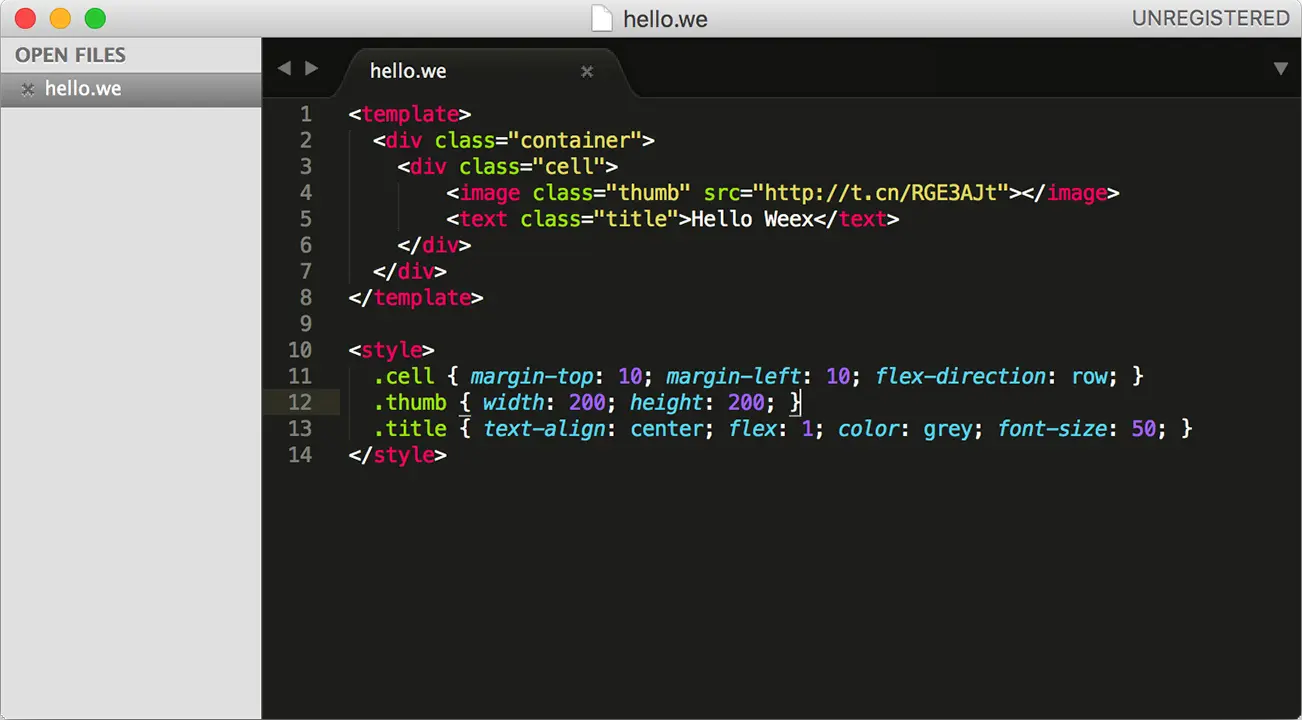Open the tab overflow triangle at top right
The image size is (1302, 720).
tap(1281, 69)
